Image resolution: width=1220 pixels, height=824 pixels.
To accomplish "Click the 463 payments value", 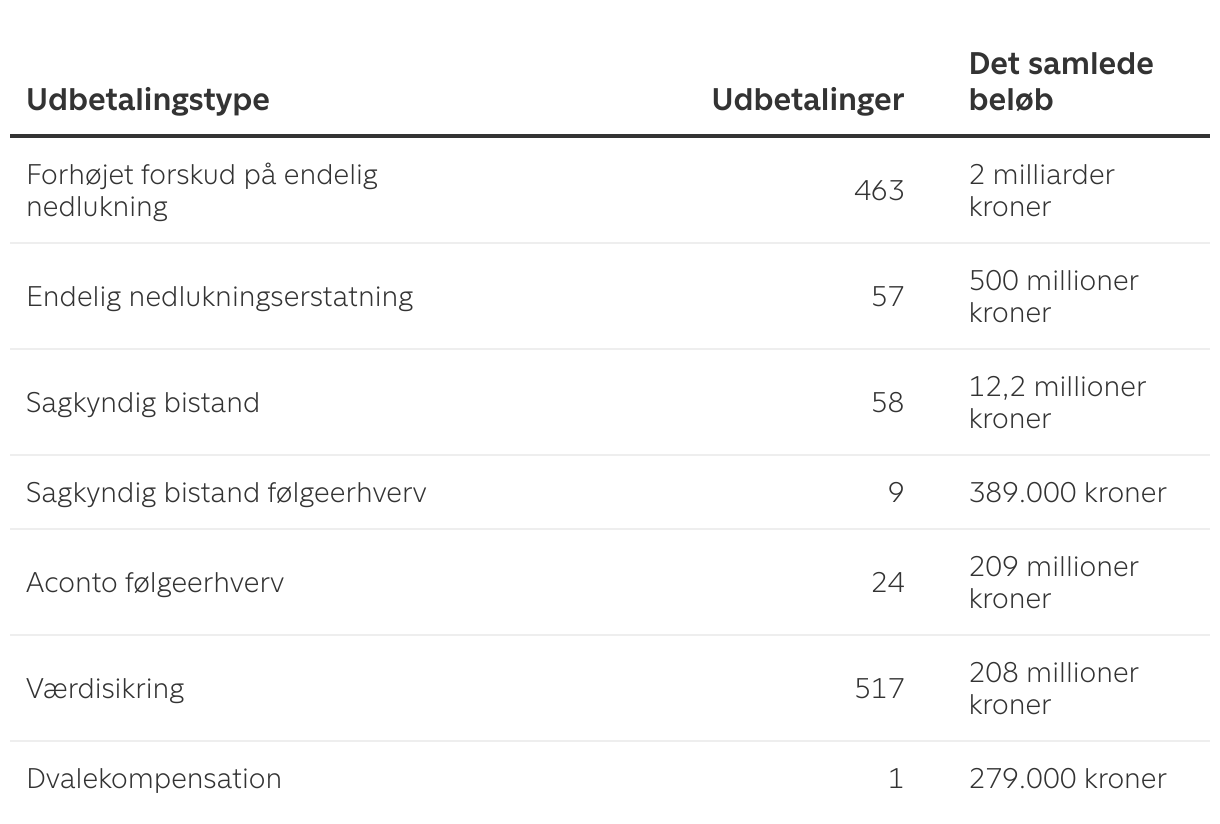I will pos(879,190).
